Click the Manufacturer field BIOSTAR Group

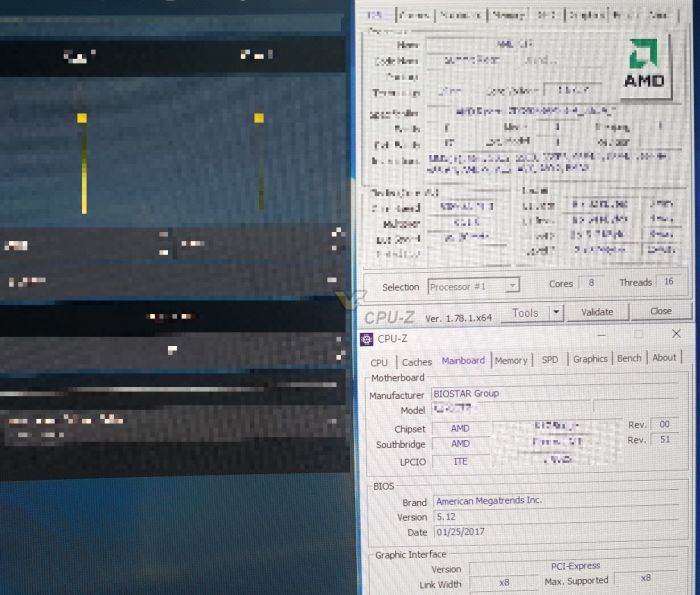tap(555, 393)
